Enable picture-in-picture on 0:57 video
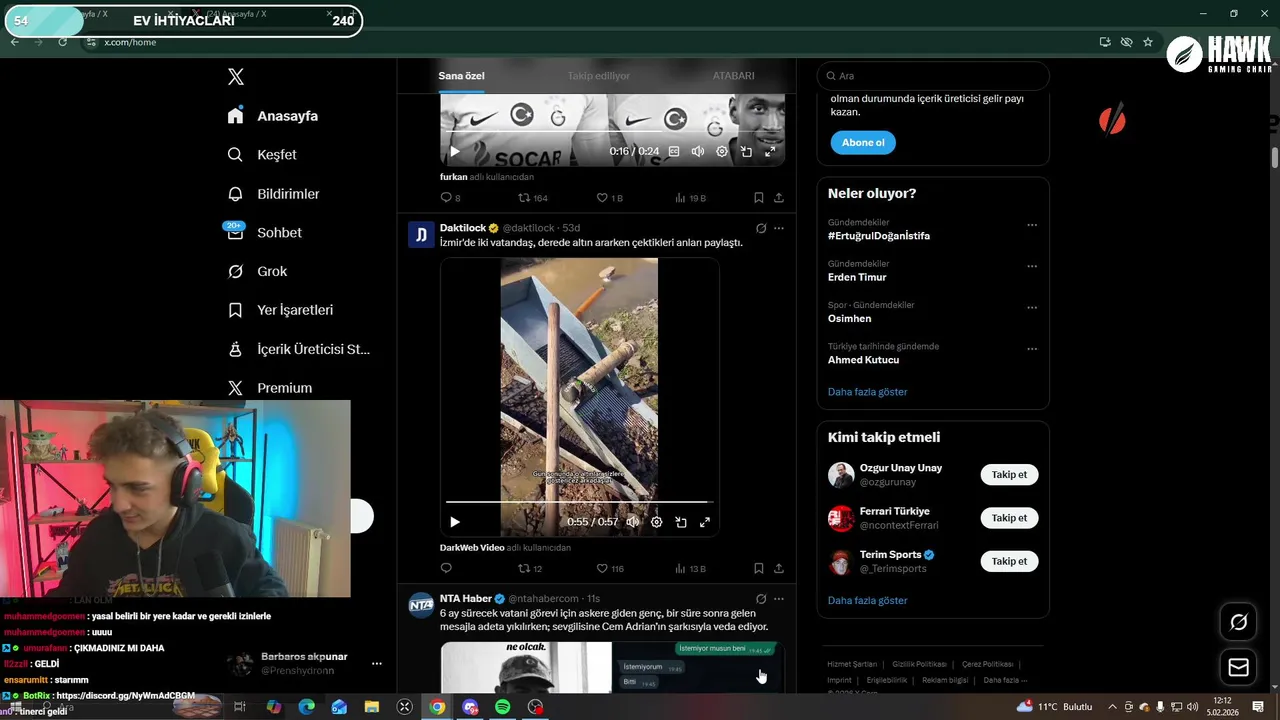This screenshot has width=1280, height=720. click(681, 522)
